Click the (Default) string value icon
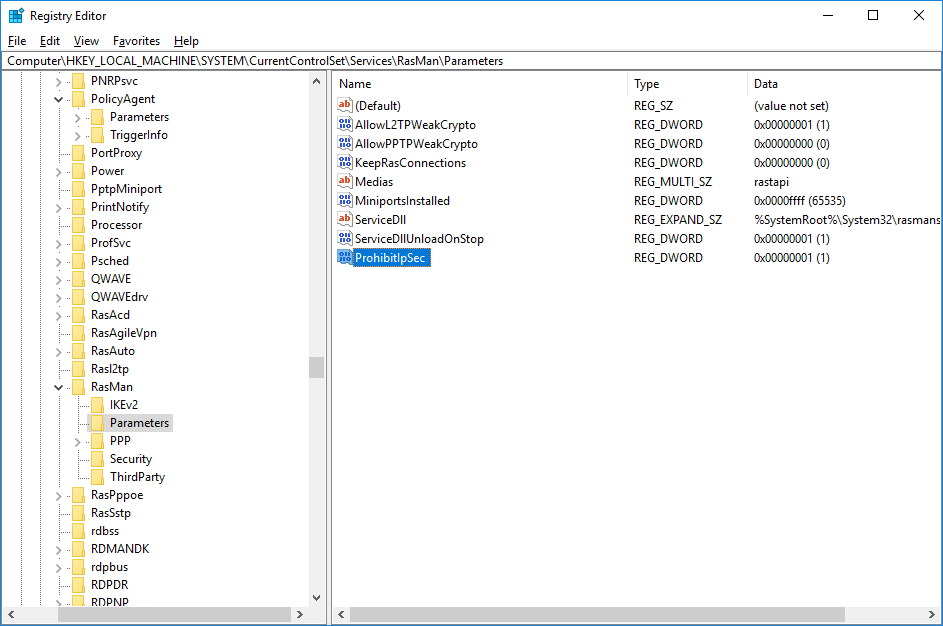 (x=345, y=105)
